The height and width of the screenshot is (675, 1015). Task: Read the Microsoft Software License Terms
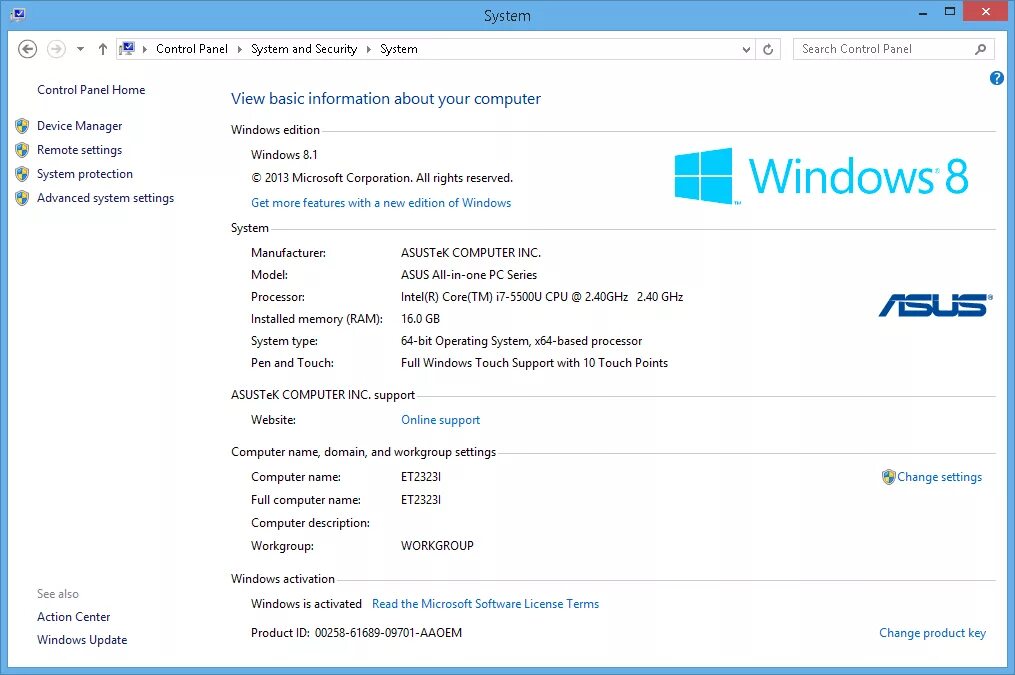pos(485,604)
